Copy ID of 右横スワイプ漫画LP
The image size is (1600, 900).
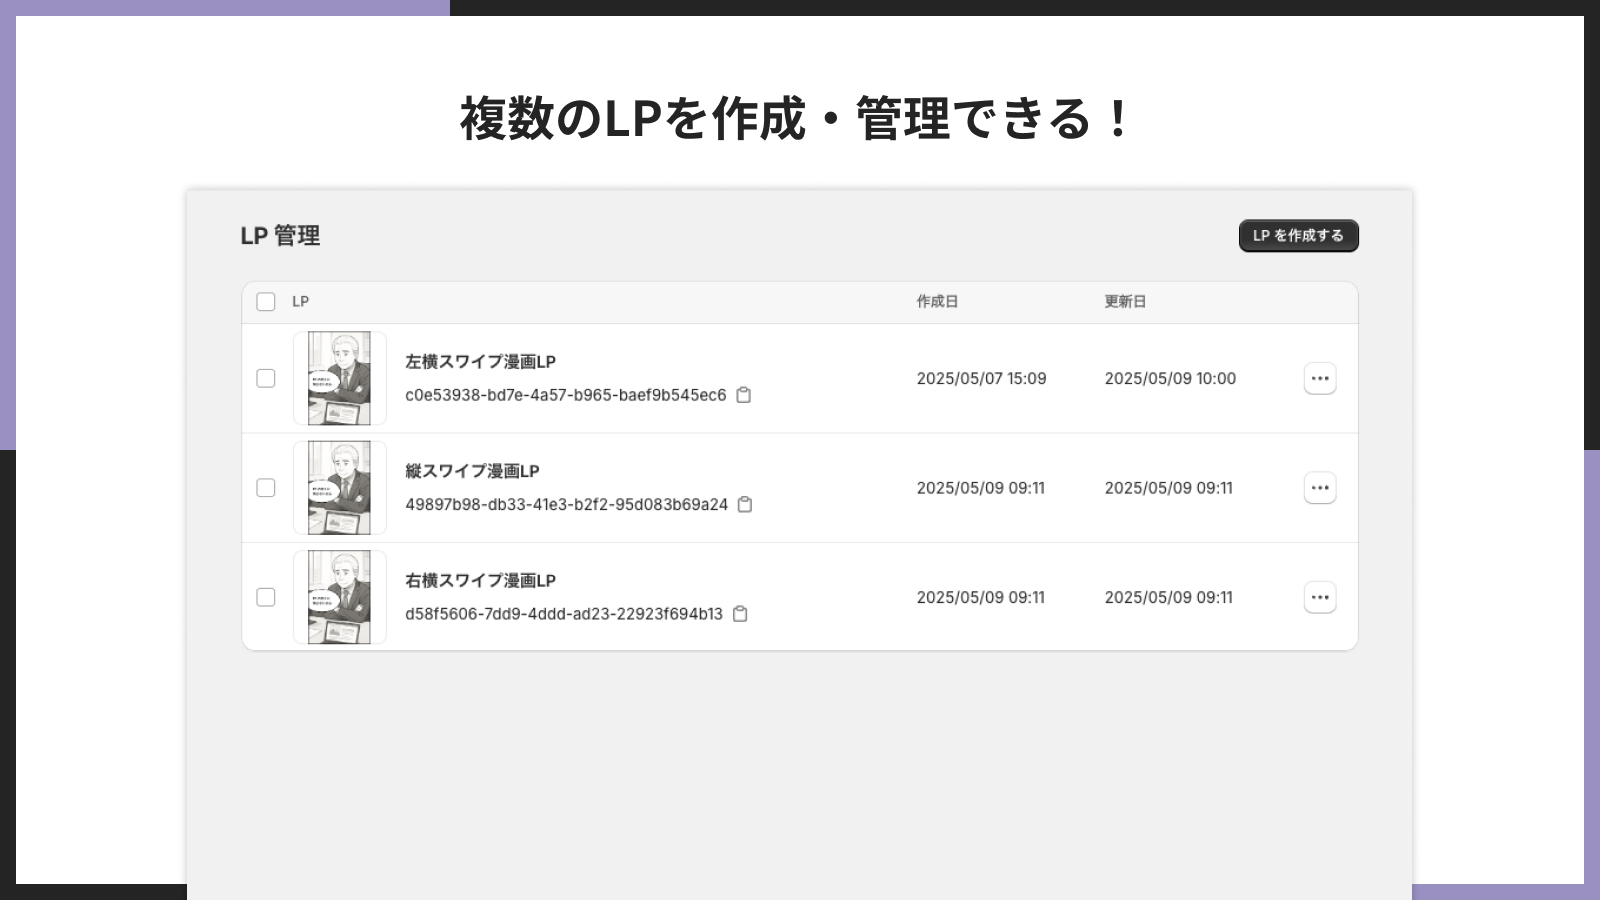740,614
